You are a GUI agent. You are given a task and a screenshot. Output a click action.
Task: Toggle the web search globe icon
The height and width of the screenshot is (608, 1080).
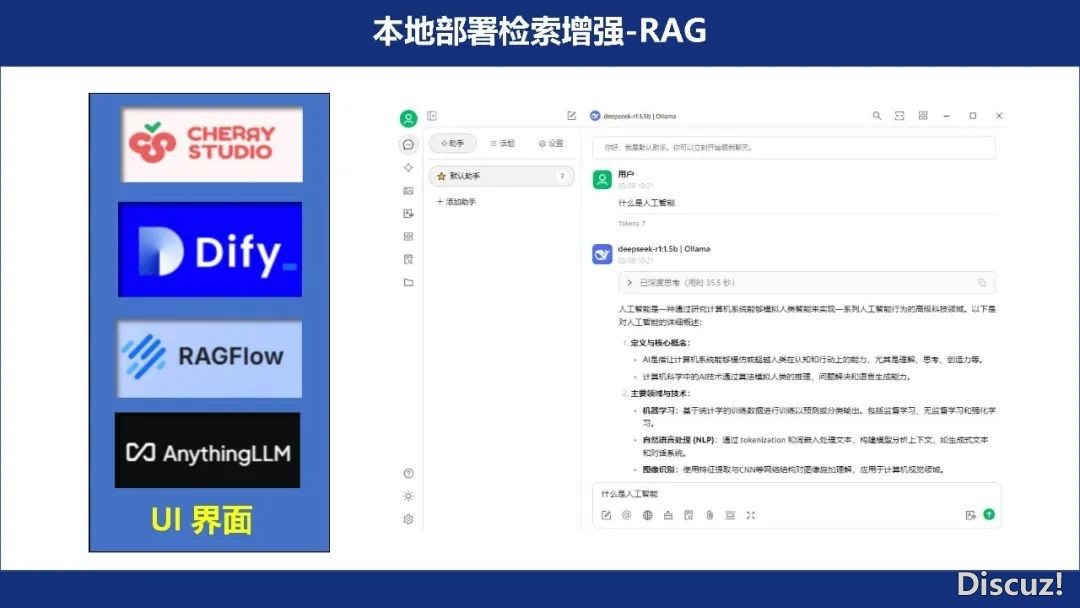pyautogui.click(x=647, y=515)
